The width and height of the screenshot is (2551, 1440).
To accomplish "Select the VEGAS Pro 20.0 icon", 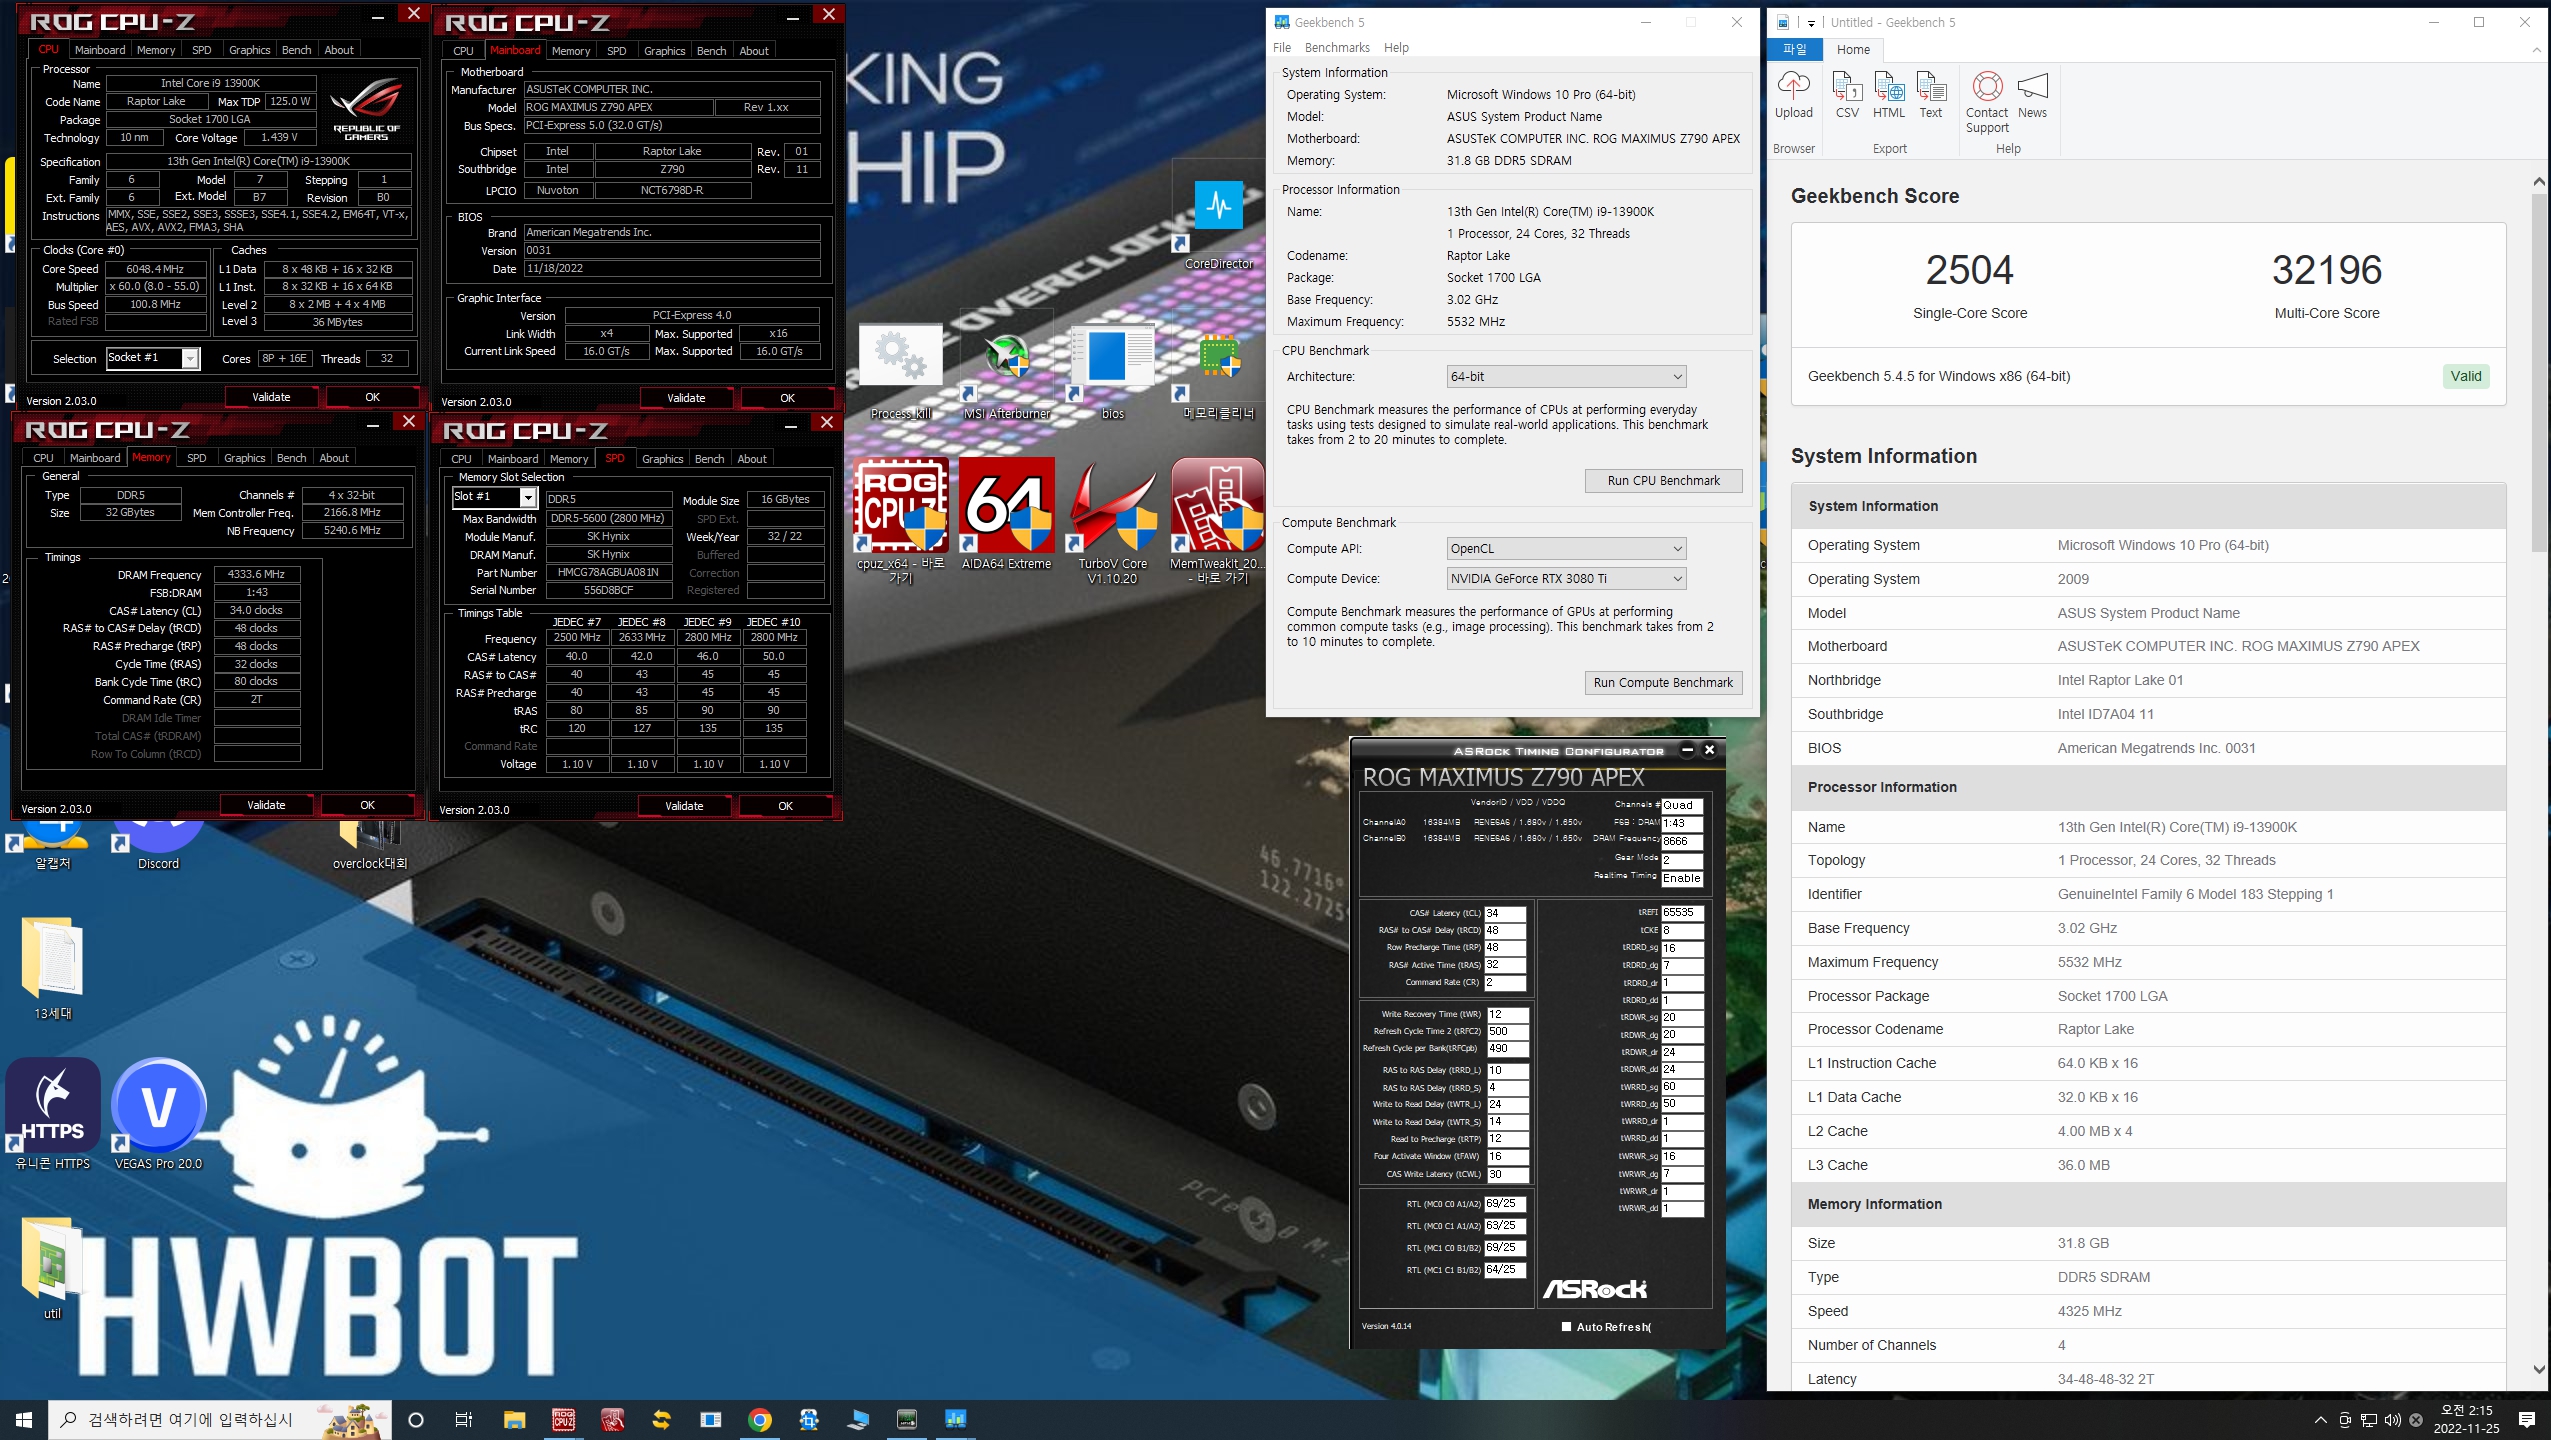I will coord(158,1114).
